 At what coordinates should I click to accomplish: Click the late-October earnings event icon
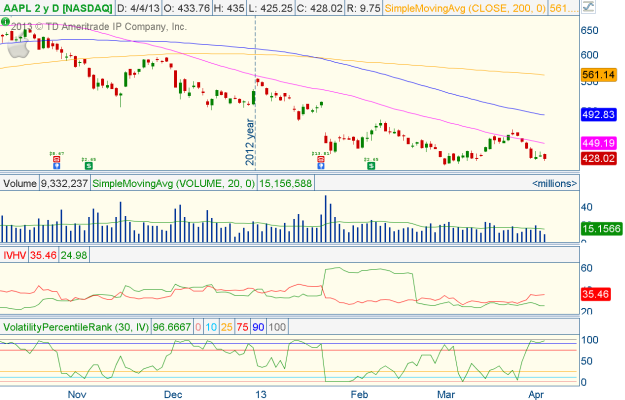(x=56, y=165)
